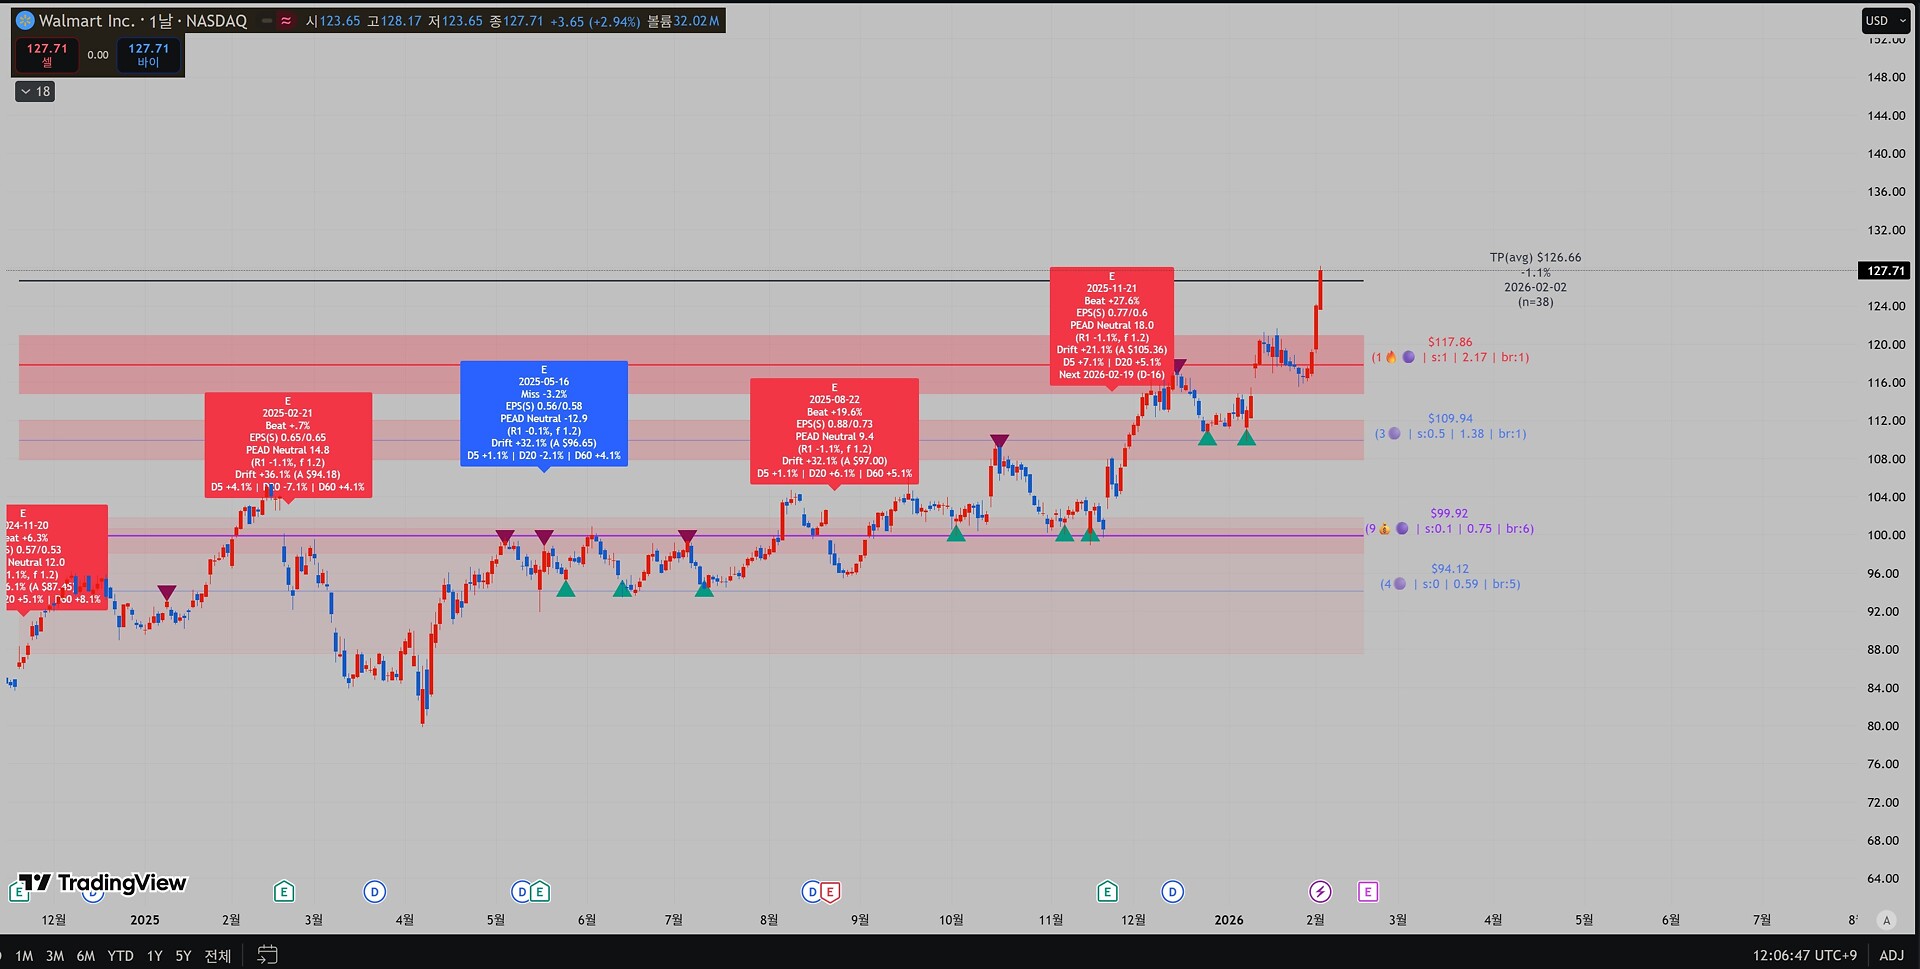Click the purple lightning bolt event marker
Screen dimensions: 1920x969
(x=1320, y=891)
